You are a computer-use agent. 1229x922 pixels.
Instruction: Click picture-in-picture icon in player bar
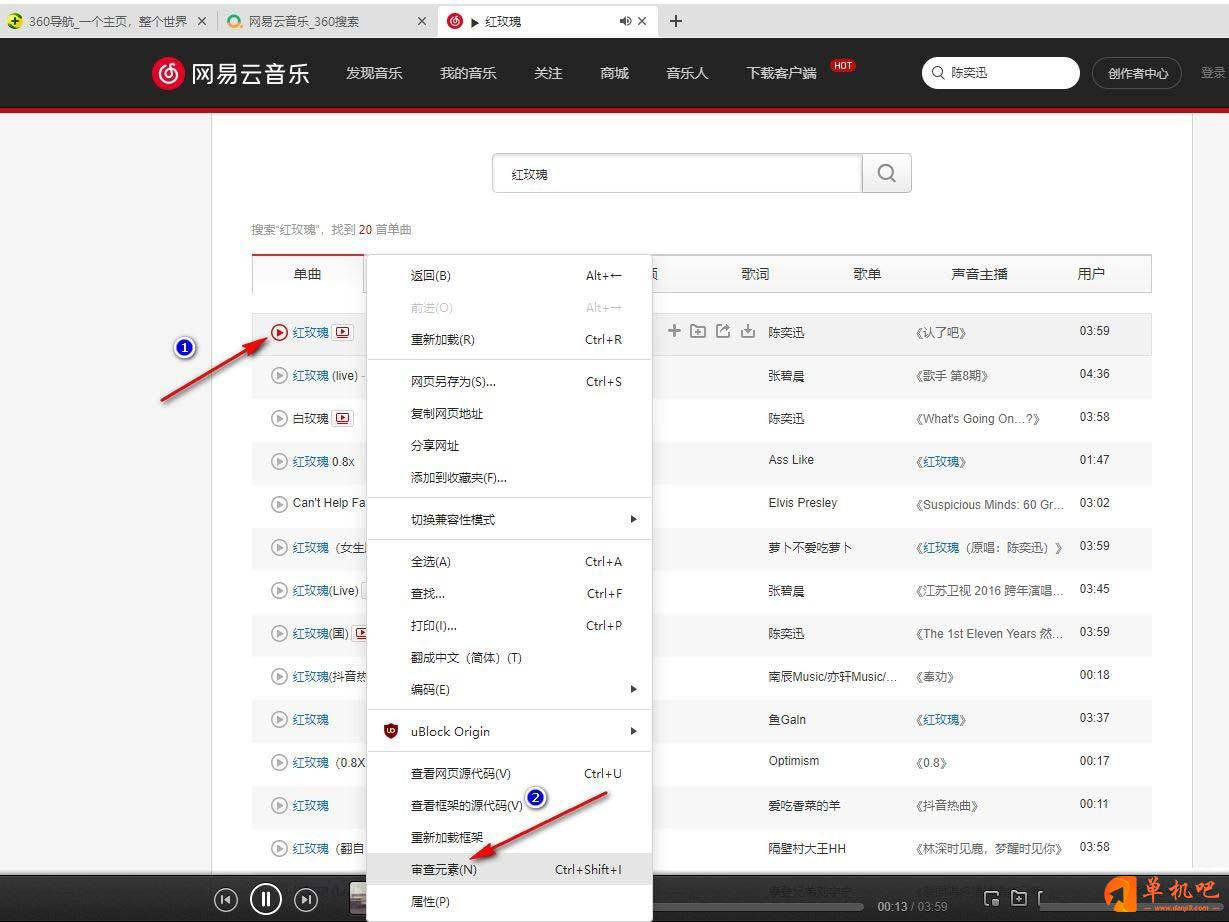[991, 898]
